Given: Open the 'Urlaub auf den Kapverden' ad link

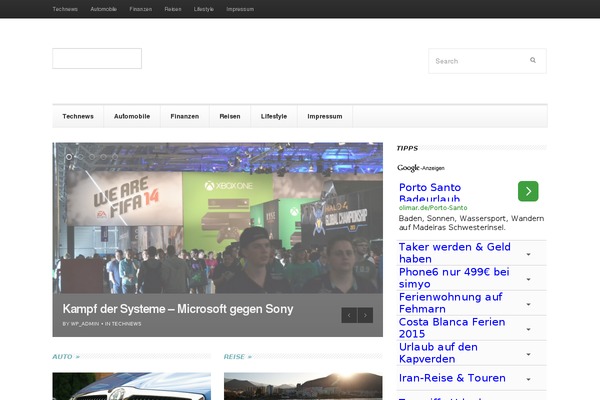Looking at the screenshot, I should [x=438, y=353].
